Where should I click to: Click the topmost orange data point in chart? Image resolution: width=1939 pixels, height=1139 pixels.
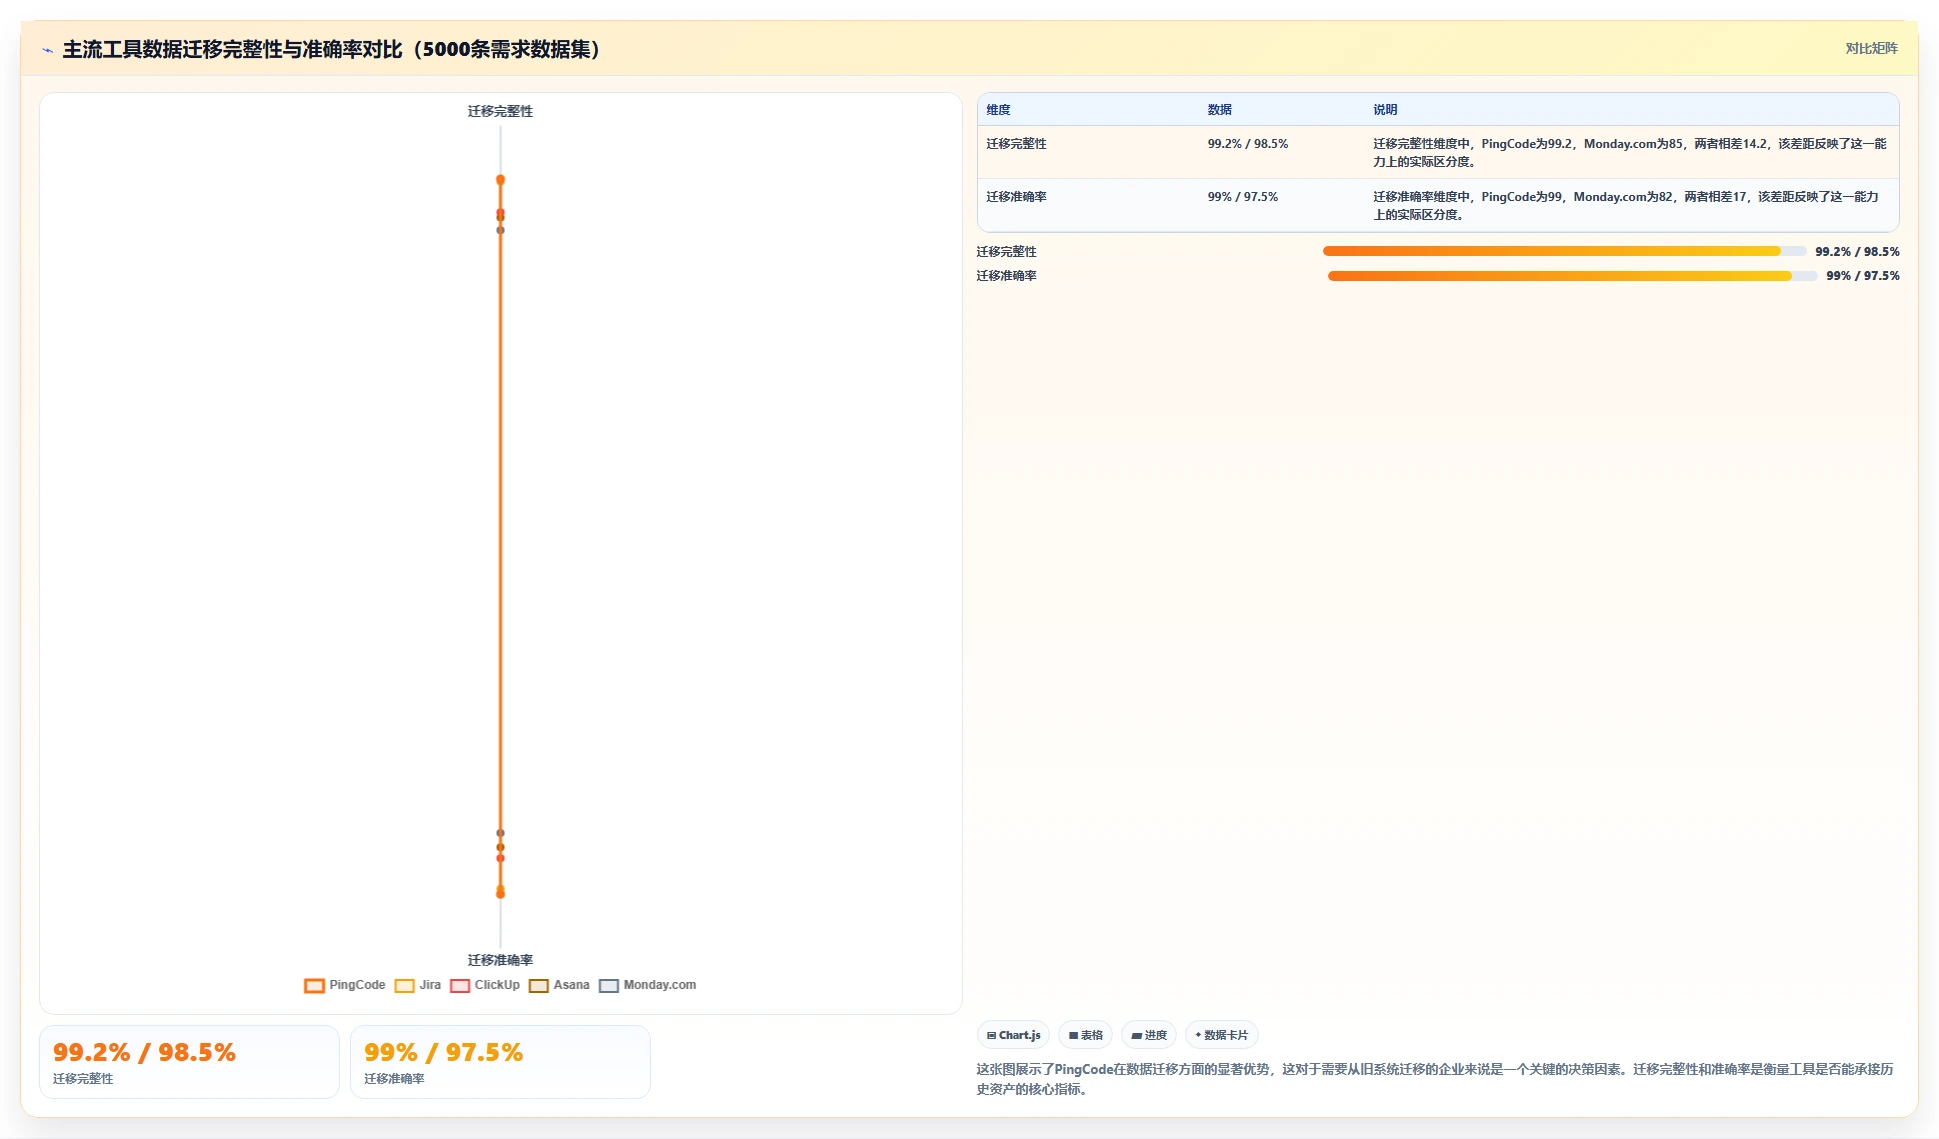pos(500,180)
